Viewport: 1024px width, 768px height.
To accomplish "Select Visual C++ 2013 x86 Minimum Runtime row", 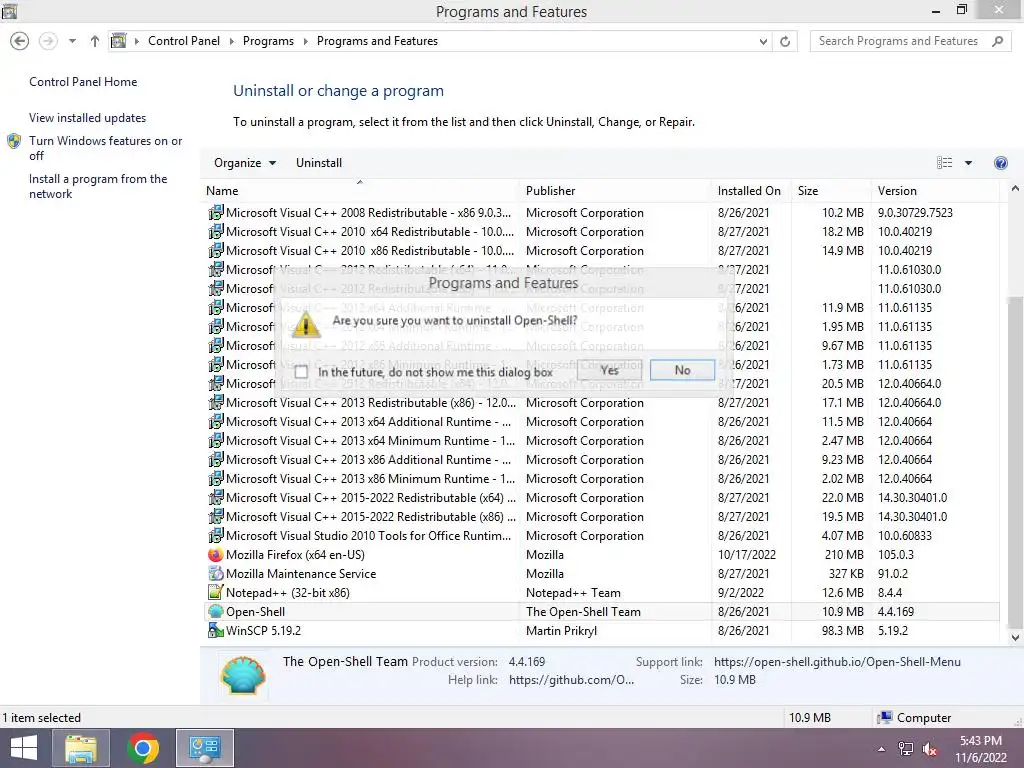I will pyautogui.click(x=601, y=479).
